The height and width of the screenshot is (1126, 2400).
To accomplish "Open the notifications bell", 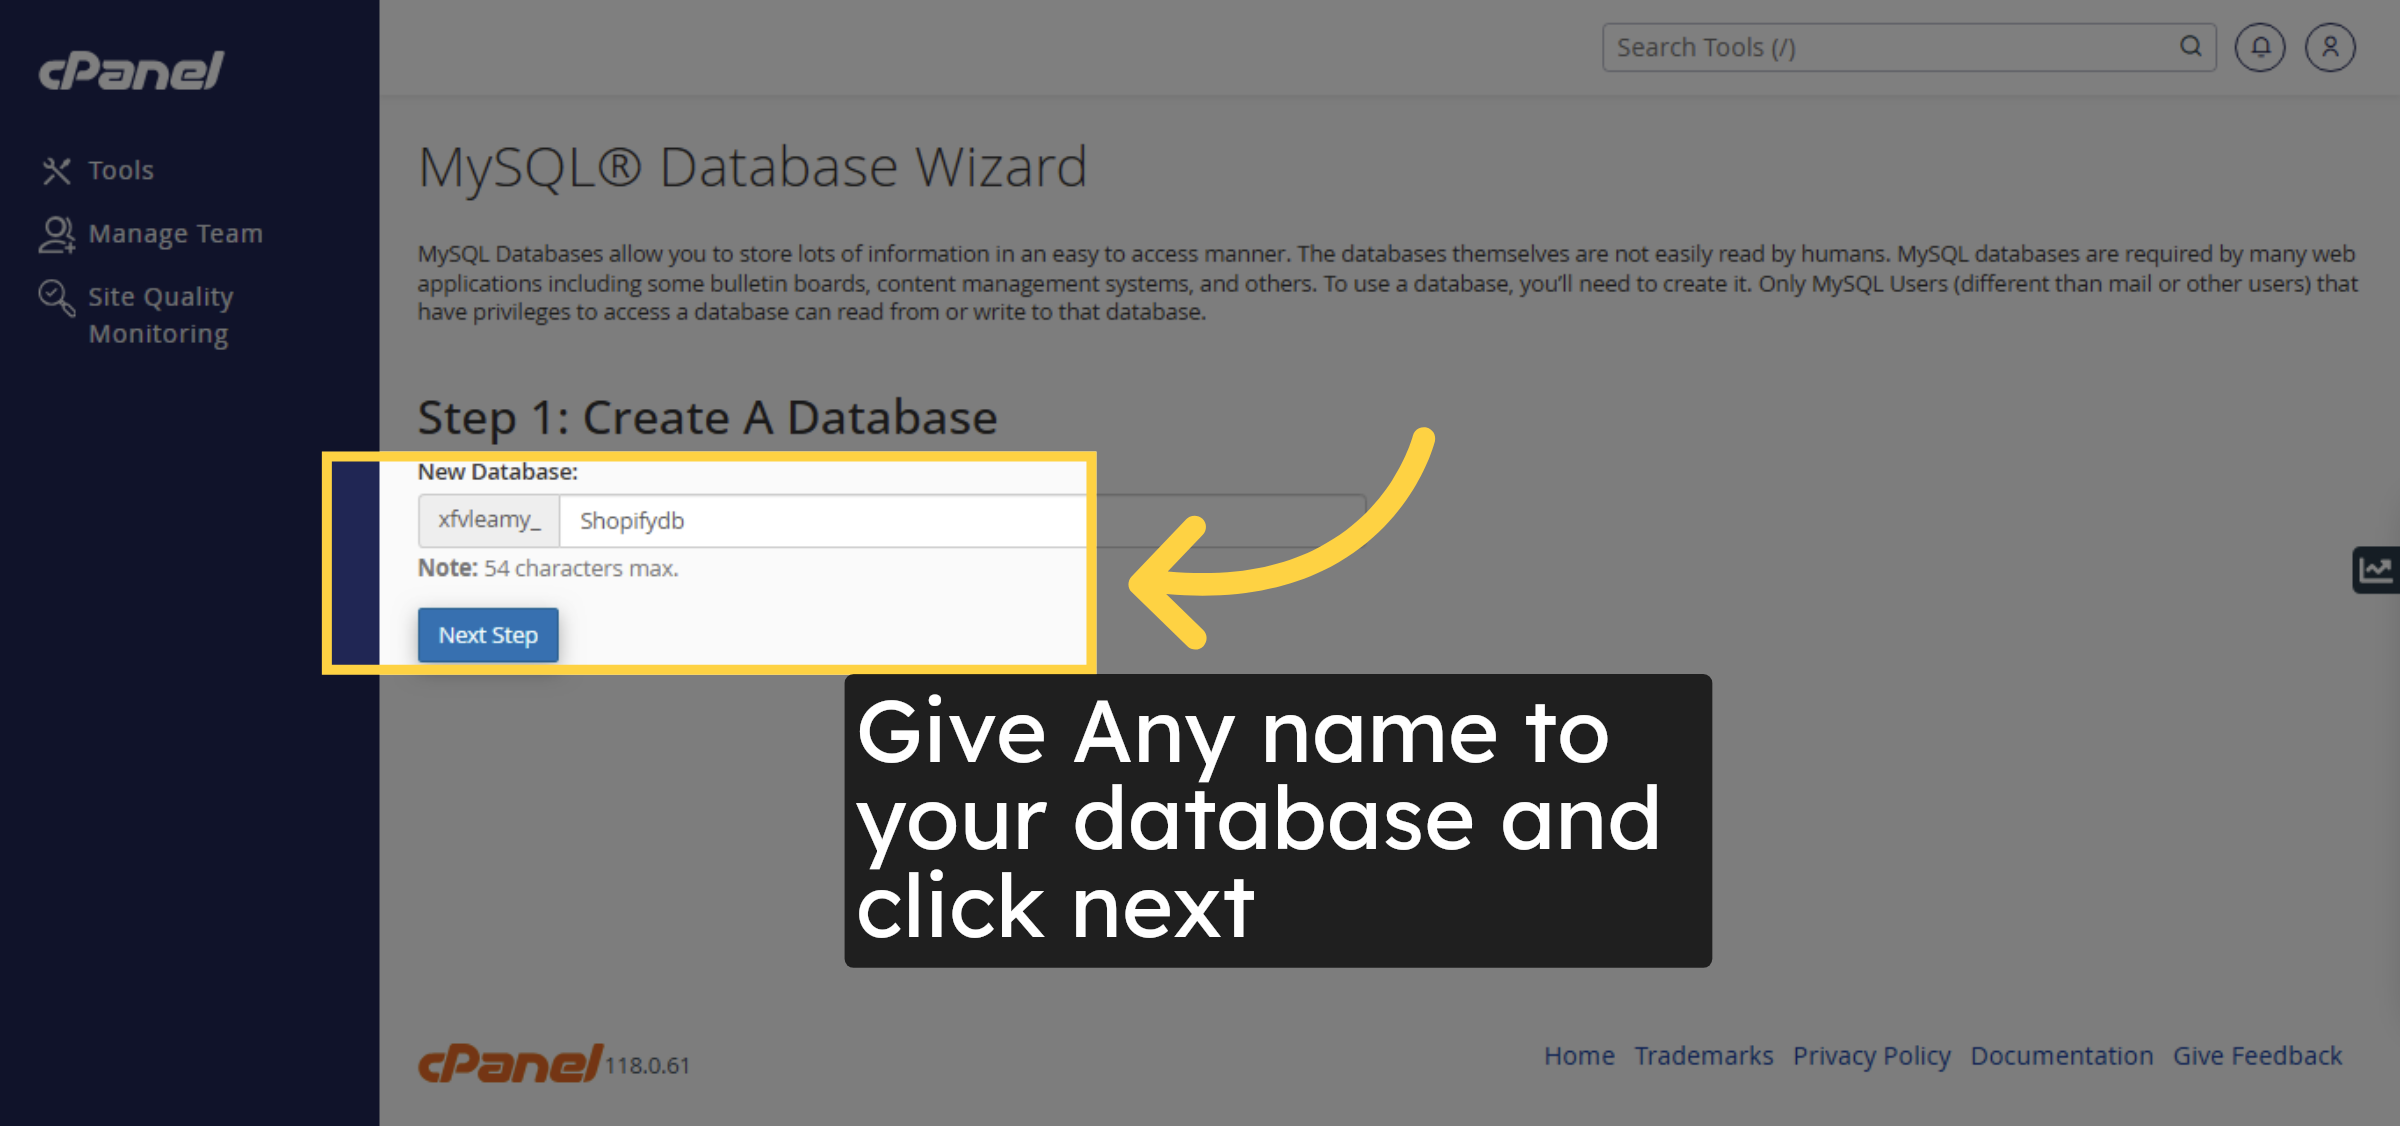I will [2260, 47].
